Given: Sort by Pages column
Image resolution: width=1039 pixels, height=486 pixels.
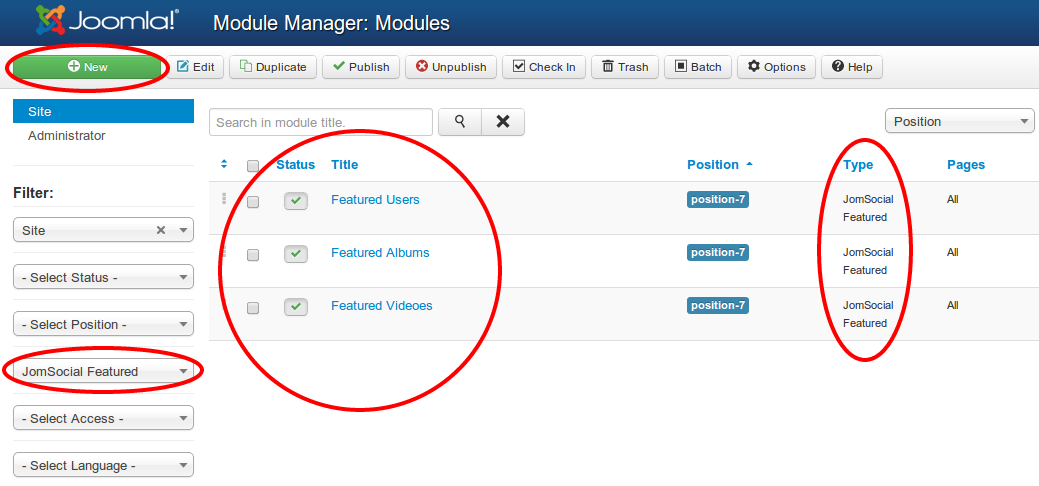Looking at the screenshot, I should [x=966, y=164].
